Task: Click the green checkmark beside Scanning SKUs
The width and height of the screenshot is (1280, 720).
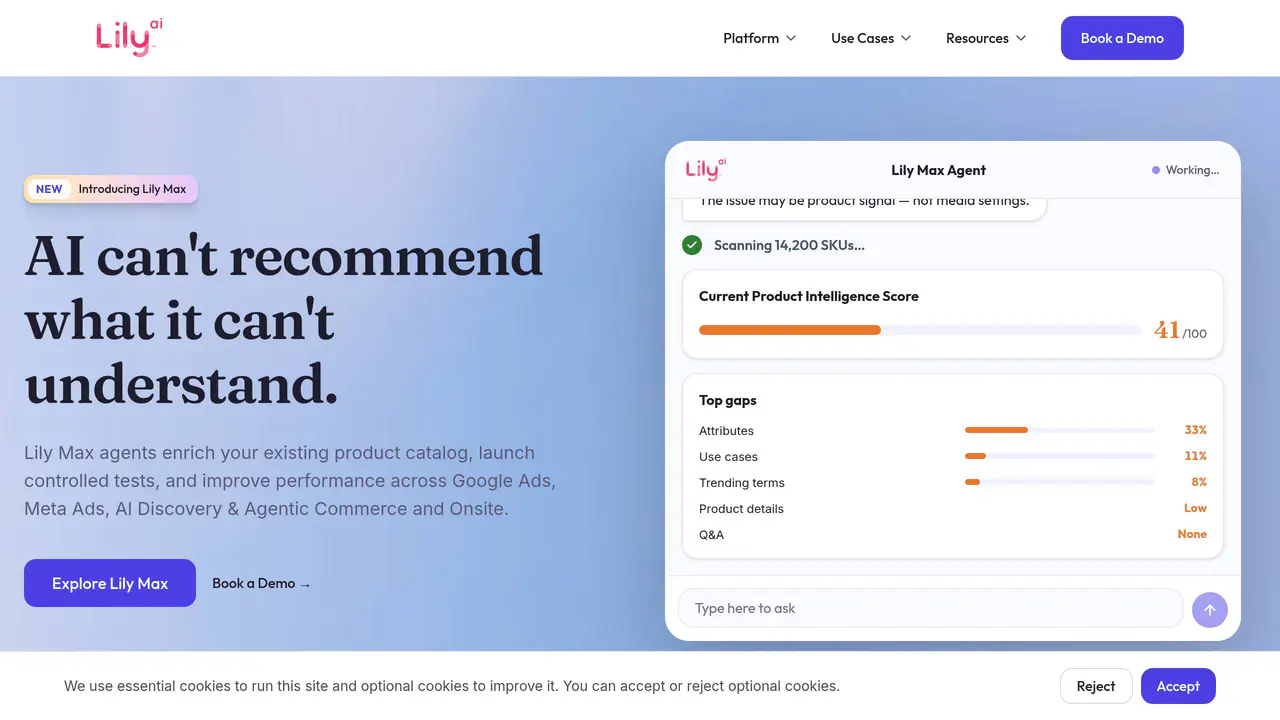Action: coord(692,245)
